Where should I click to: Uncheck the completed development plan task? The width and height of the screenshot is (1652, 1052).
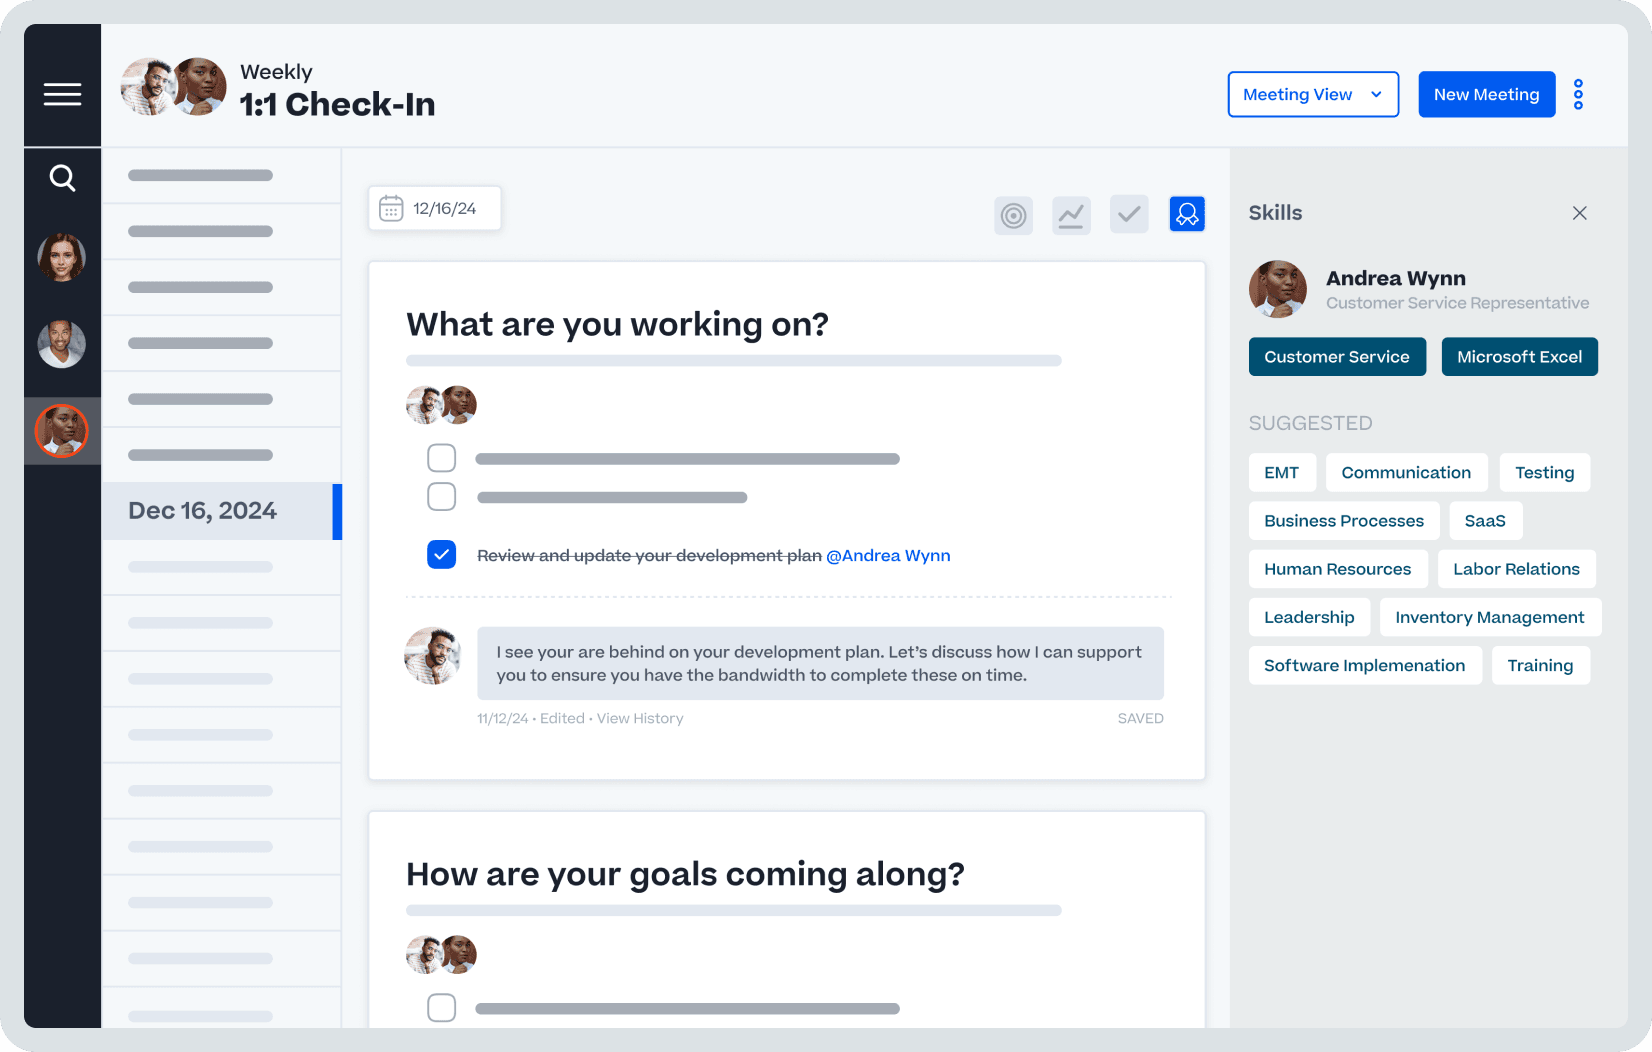coord(441,553)
